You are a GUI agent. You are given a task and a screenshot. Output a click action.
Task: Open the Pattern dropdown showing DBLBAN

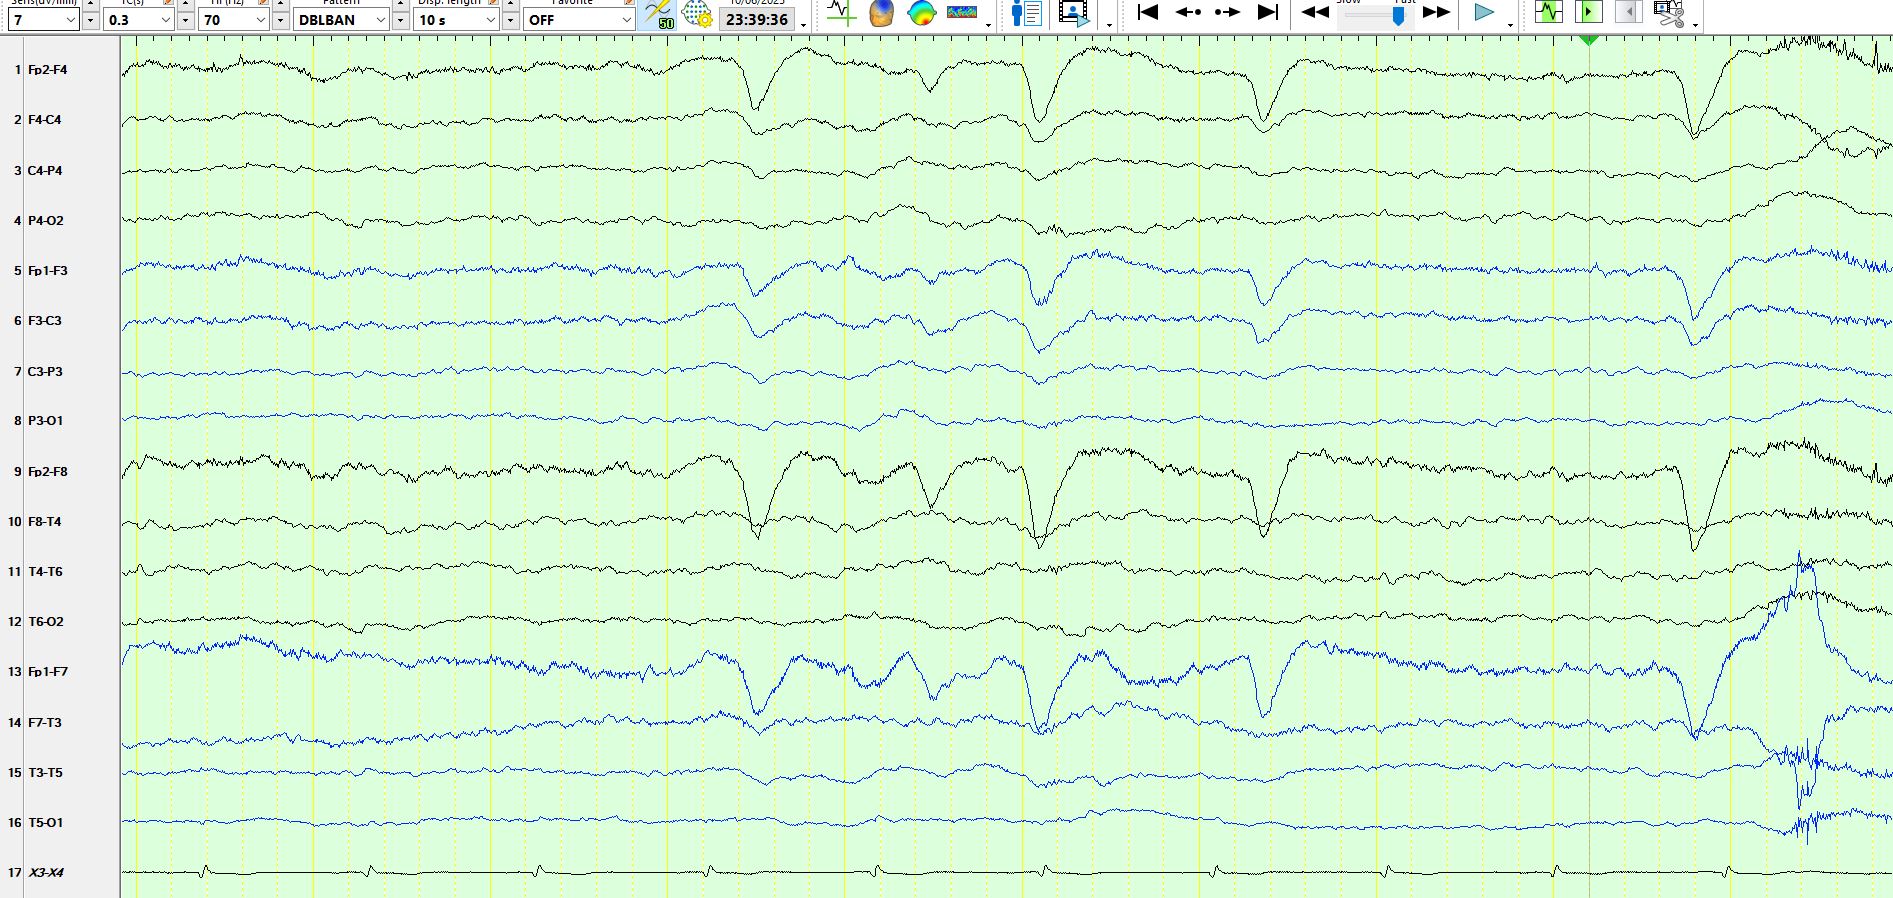pos(380,20)
